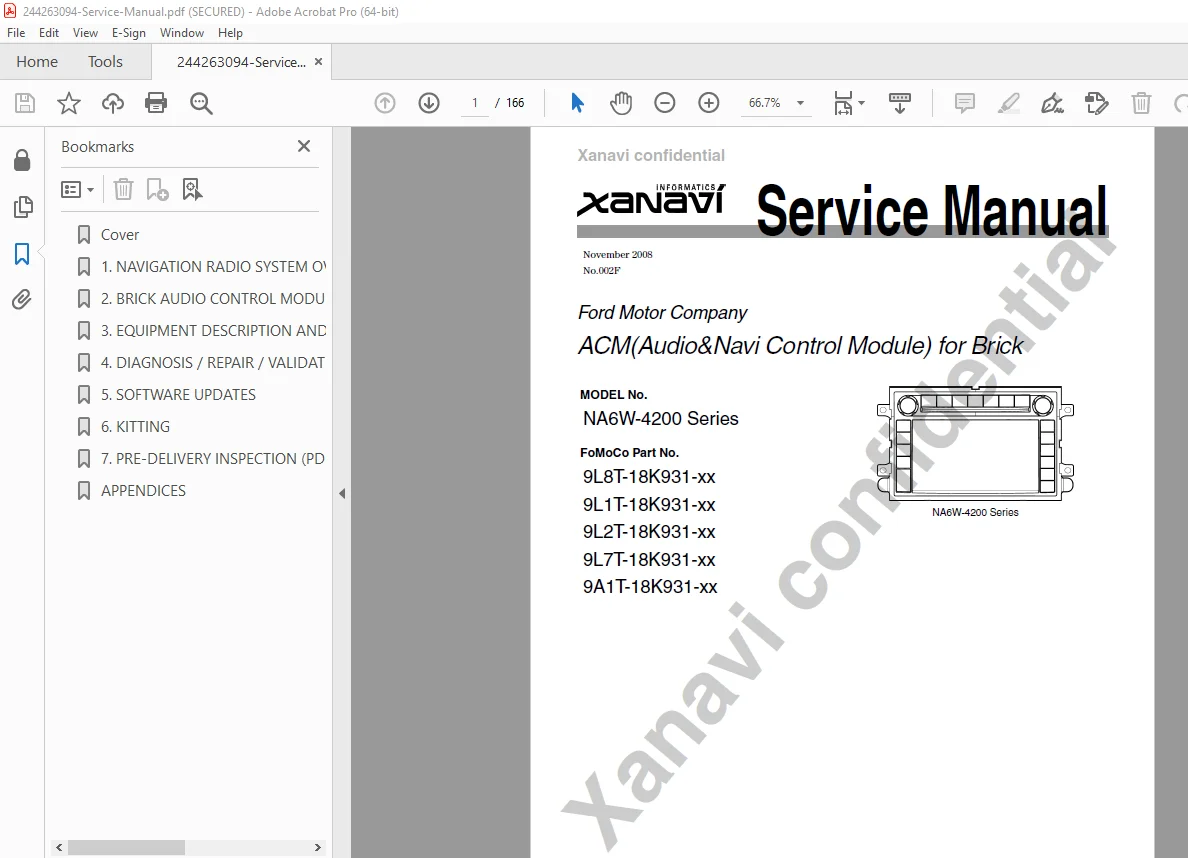1188x858 pixels.
Task: Open bookmark 7. Pre-Delivery Inspection
Action: pos(213,459)
